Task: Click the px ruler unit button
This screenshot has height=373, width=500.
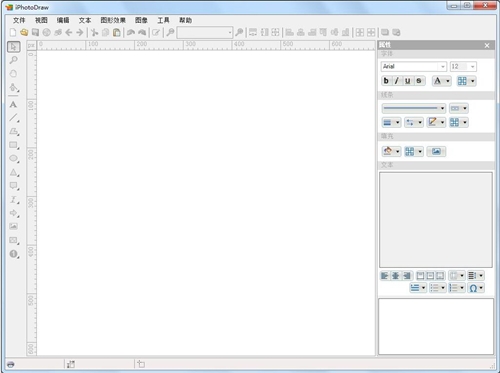Action: [x=31, y=45]
